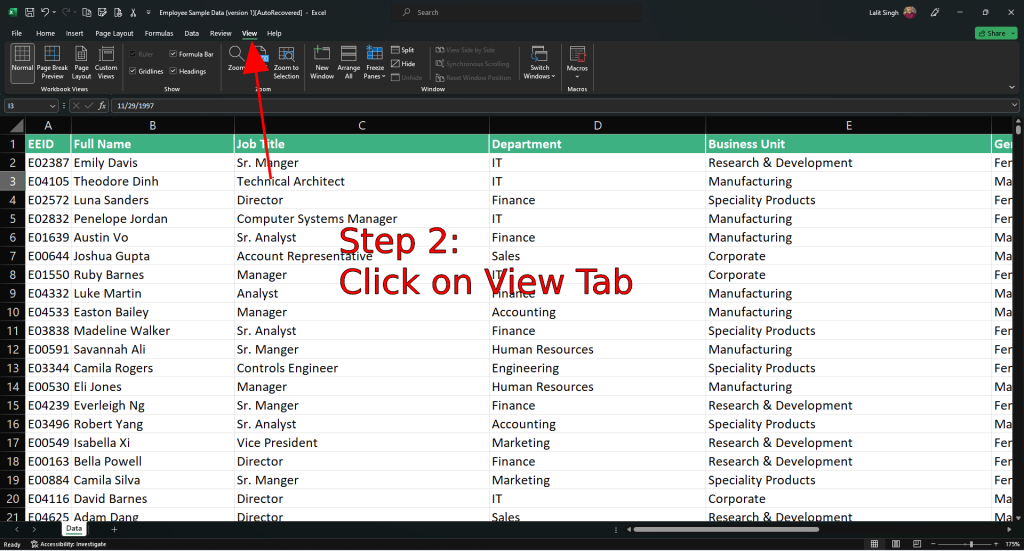This screenshot has width=1024, height=551.
Task: Click the Department header cell
Action: click(x=597, y=144)
